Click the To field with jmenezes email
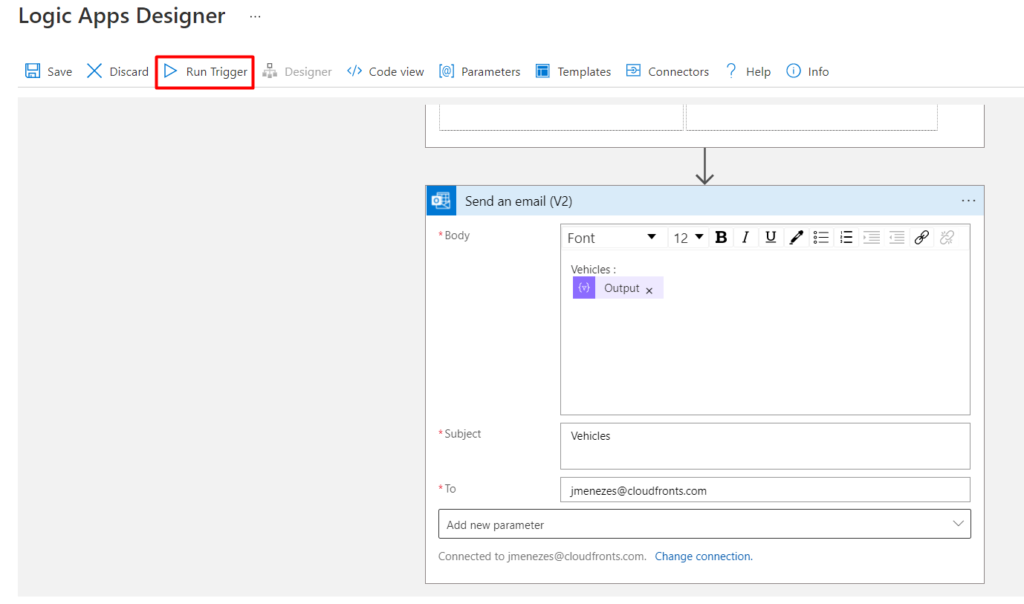 (x=765, y=490)
